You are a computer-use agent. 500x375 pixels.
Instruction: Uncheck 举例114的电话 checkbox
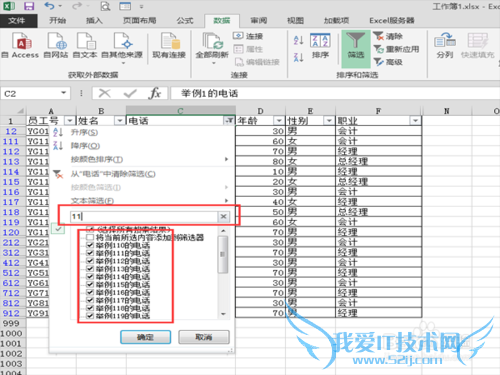(x=90, y=276)
